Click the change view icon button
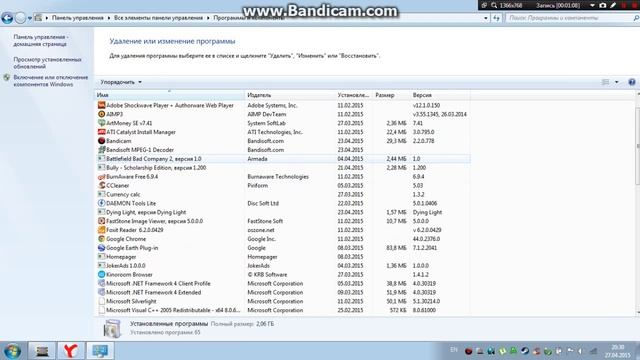 click(x=605, y=82)
